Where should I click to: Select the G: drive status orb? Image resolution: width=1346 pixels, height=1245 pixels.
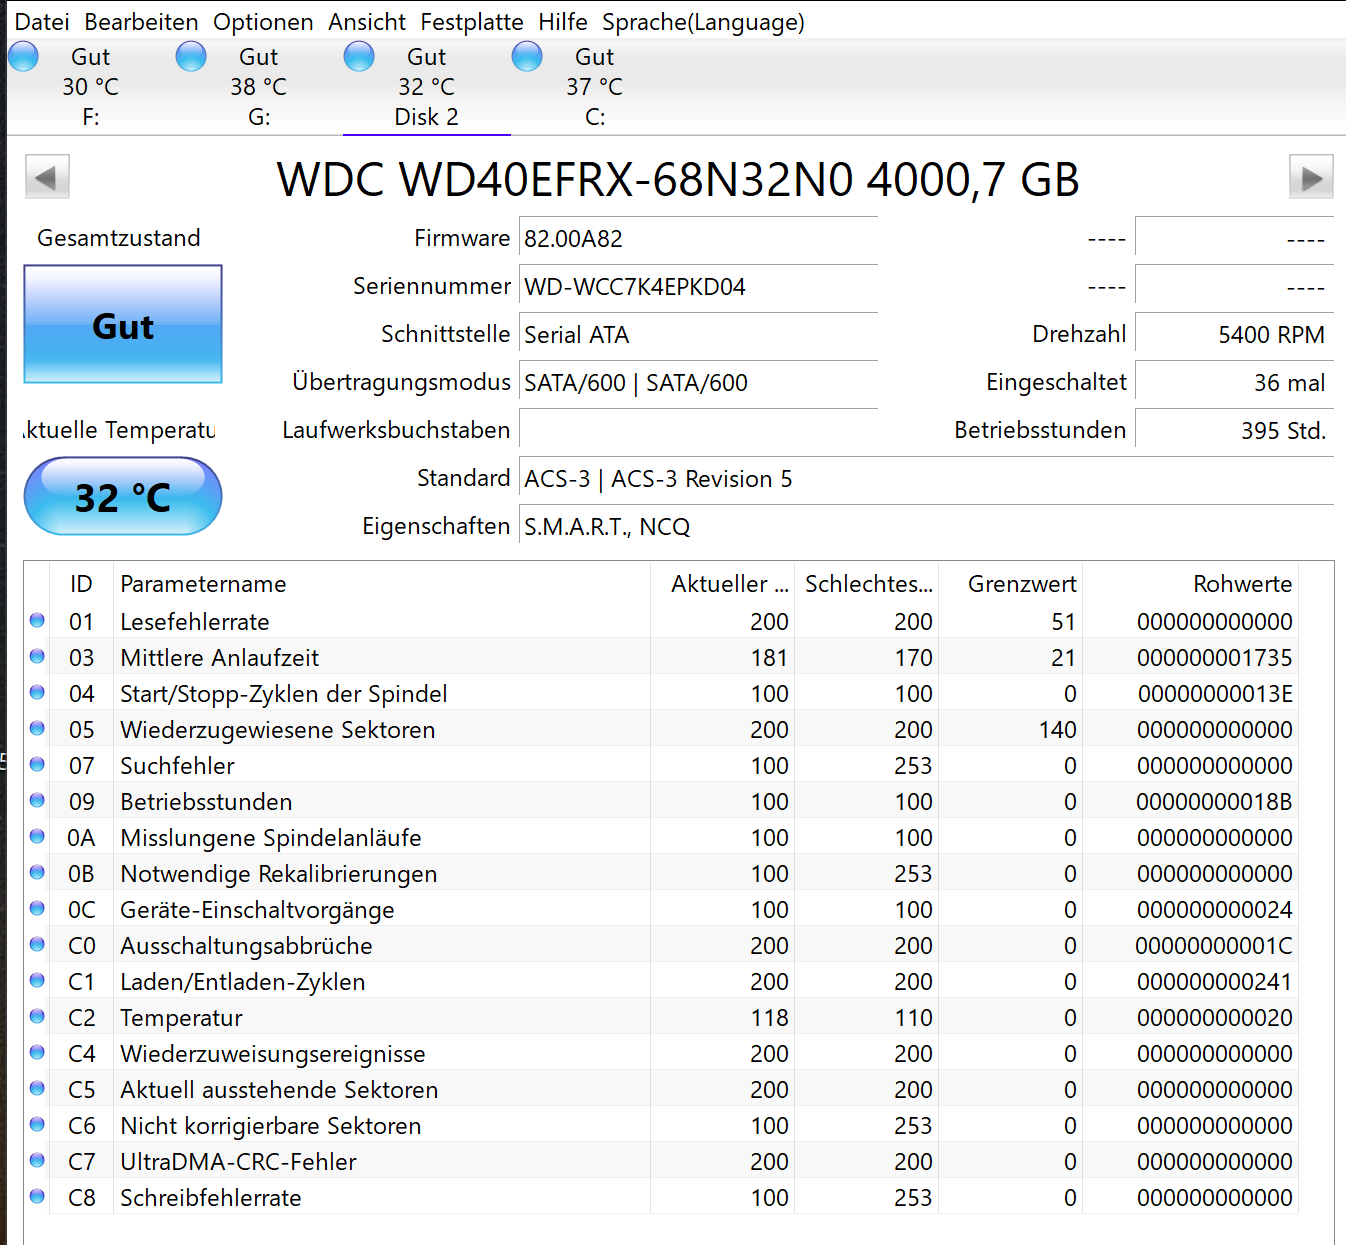coord(191,57)
